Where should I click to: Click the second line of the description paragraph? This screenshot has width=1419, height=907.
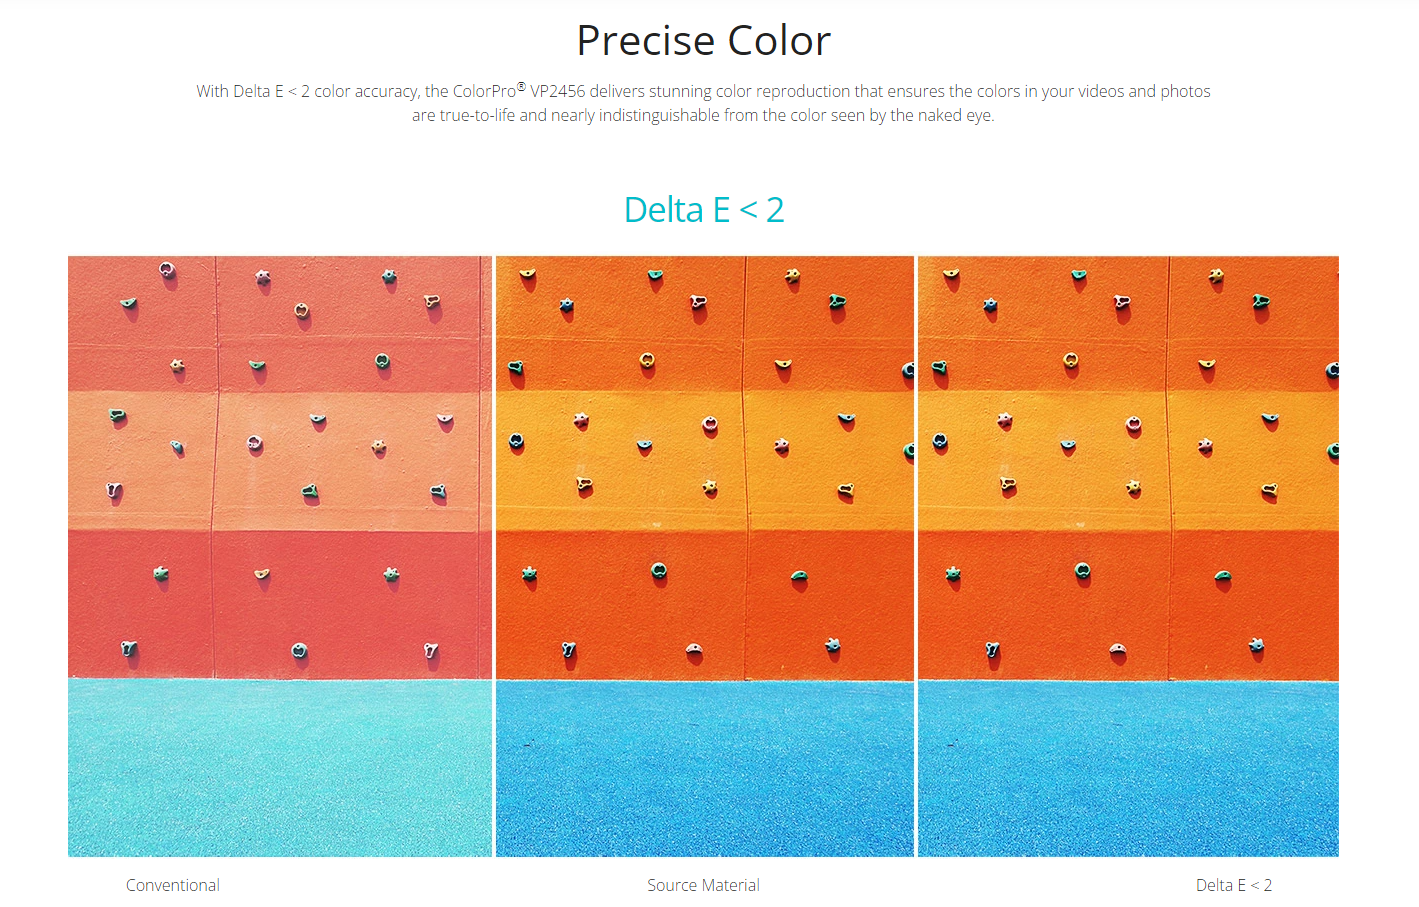point(703,116)
